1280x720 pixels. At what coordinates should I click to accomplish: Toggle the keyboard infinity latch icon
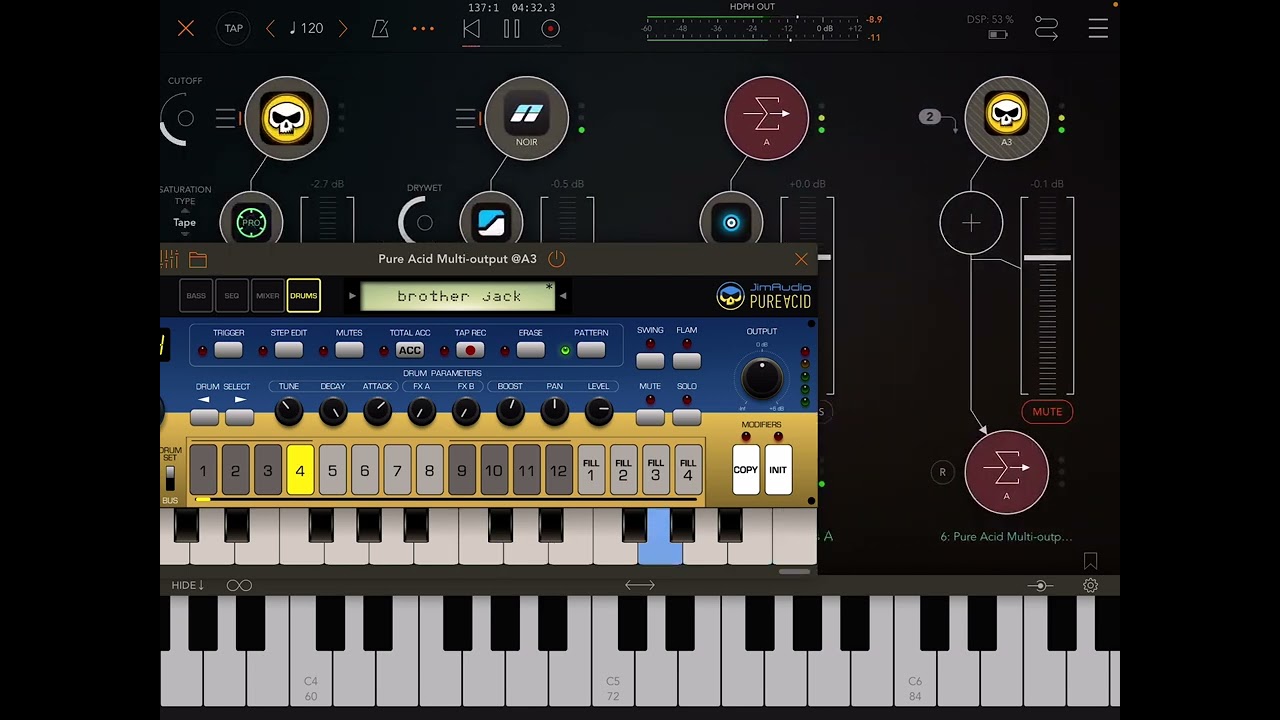pyautogui.click(x=239, y=585)
